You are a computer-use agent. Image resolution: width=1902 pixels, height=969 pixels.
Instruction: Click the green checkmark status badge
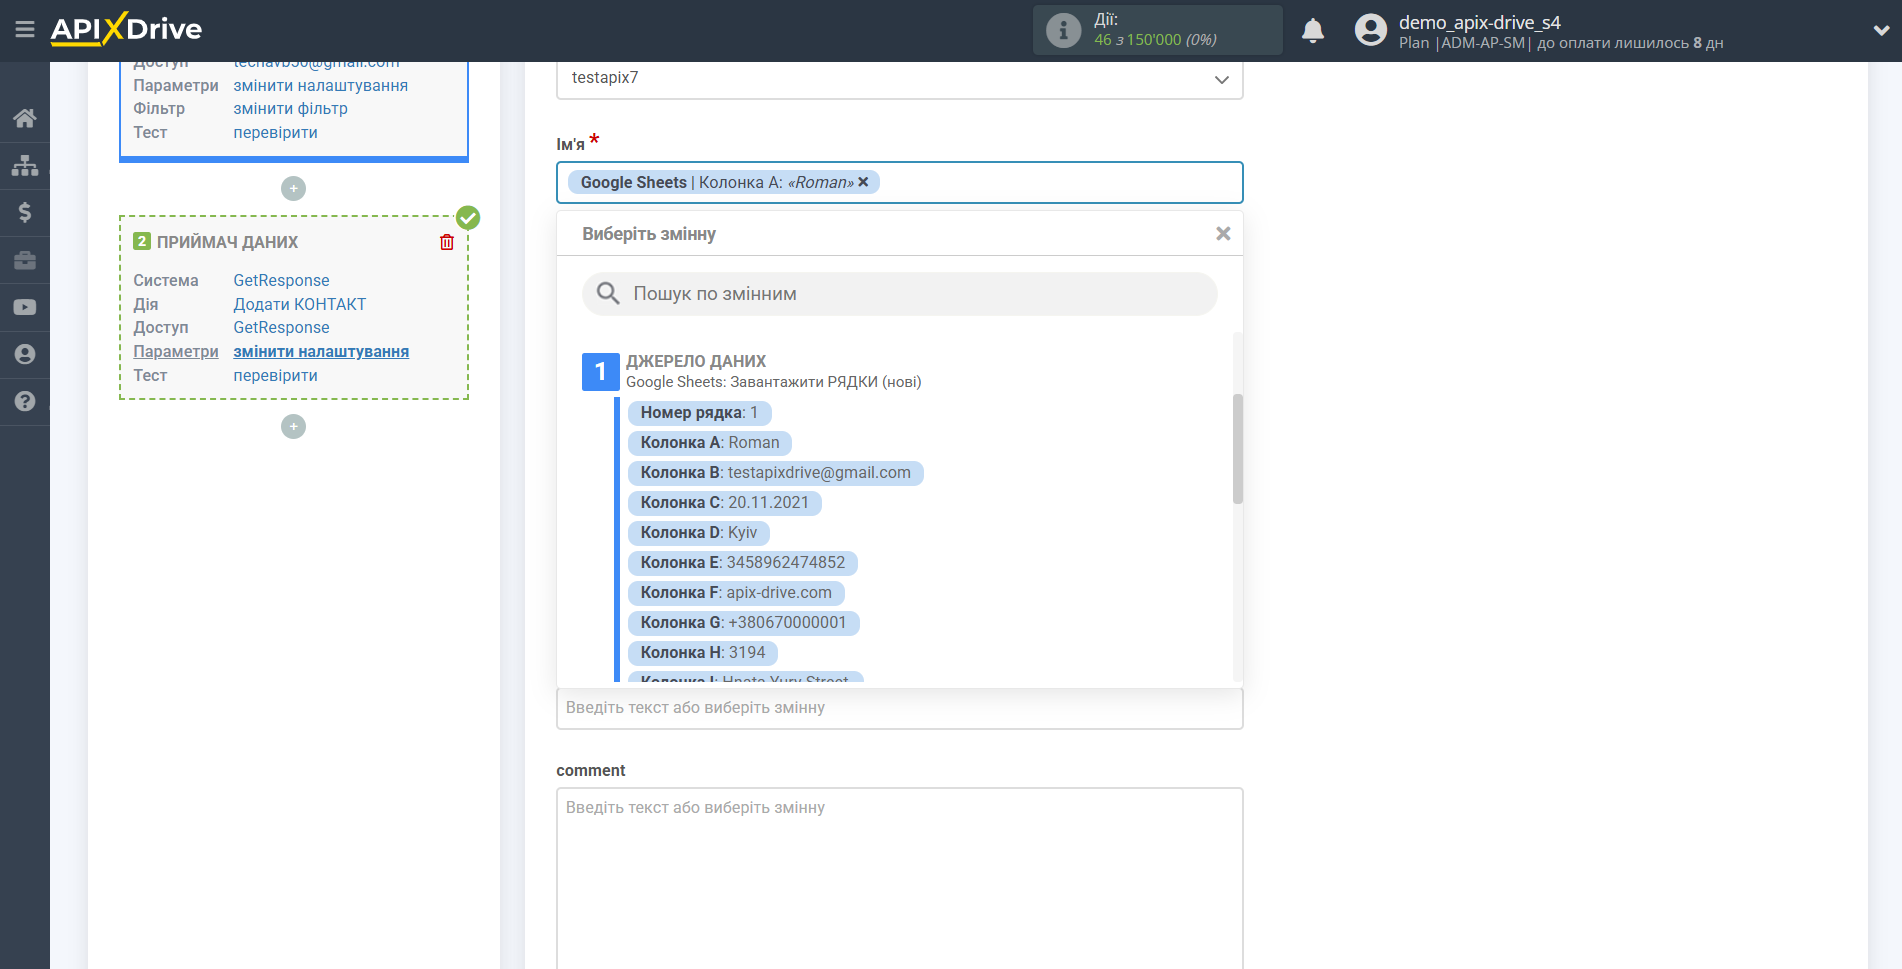[x=468, y=217]
